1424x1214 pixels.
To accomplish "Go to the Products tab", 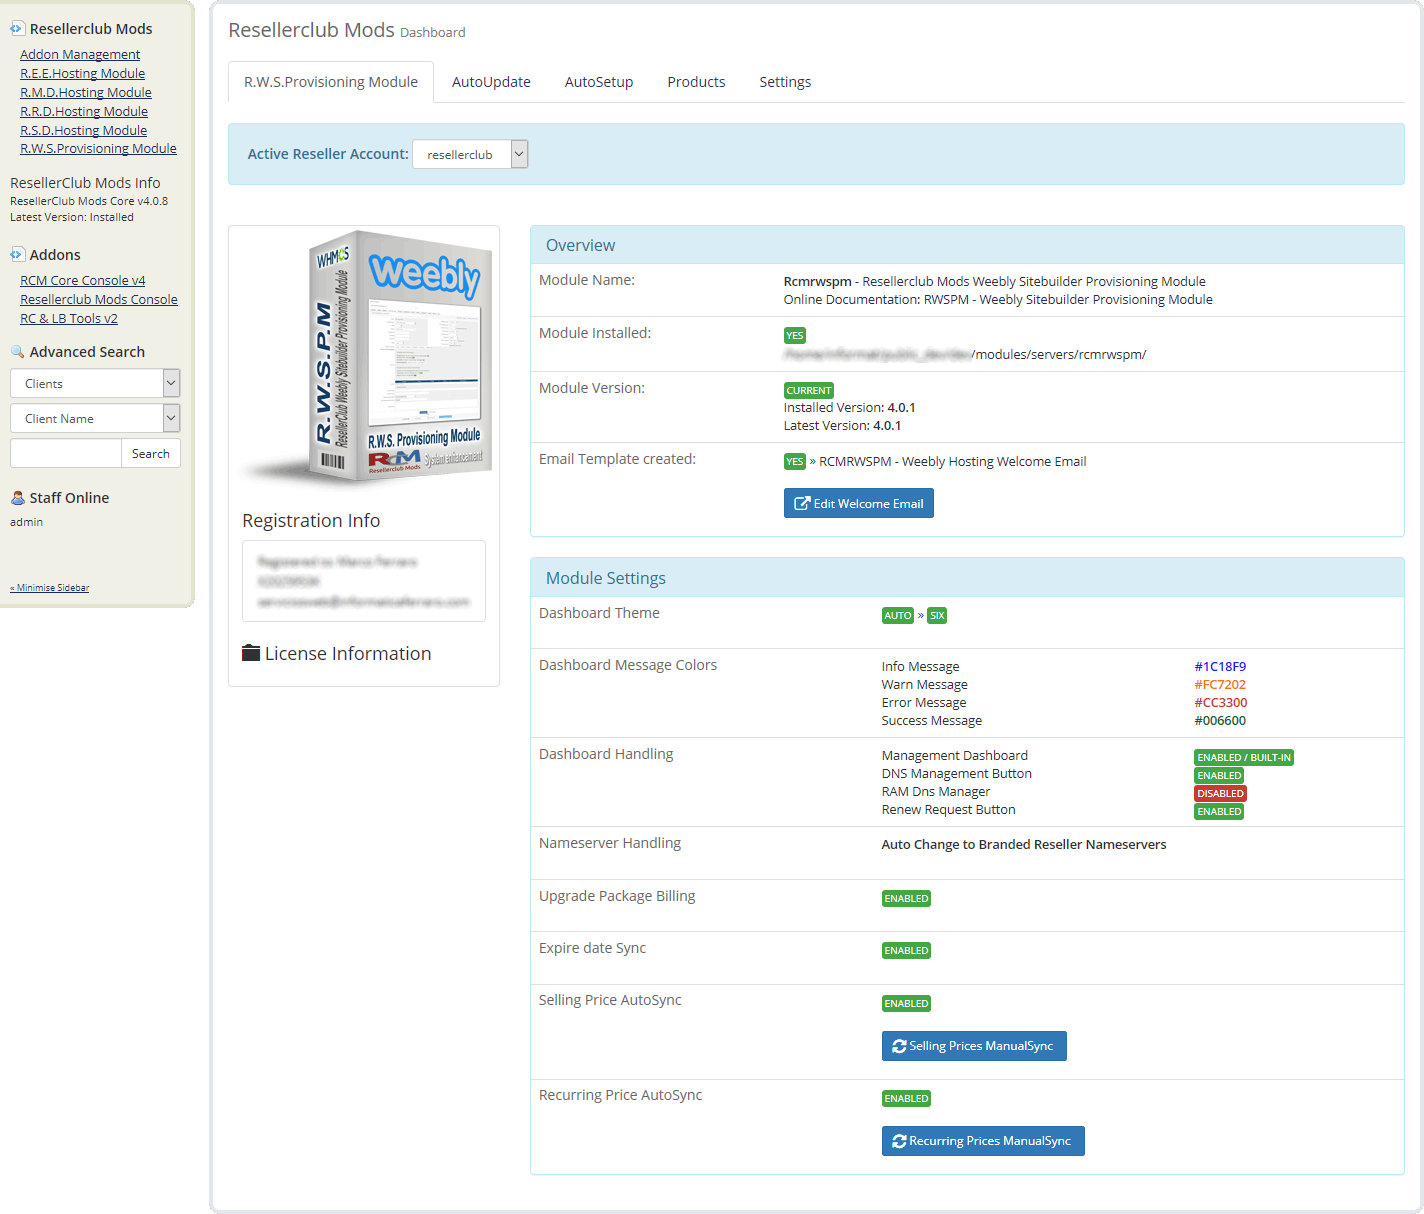I will tap(696, 82).
